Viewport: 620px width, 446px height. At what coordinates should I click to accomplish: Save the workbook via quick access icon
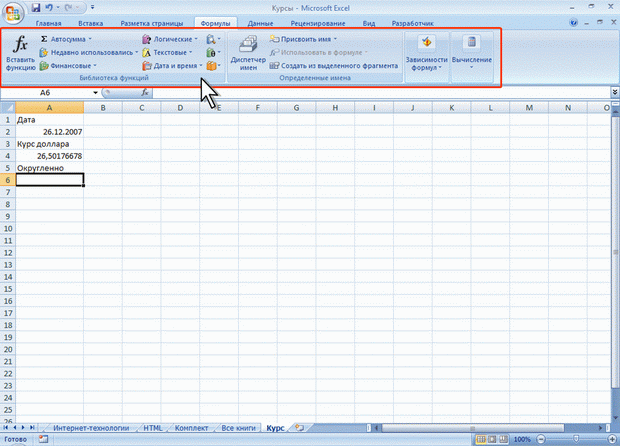[x=36, y=8]
